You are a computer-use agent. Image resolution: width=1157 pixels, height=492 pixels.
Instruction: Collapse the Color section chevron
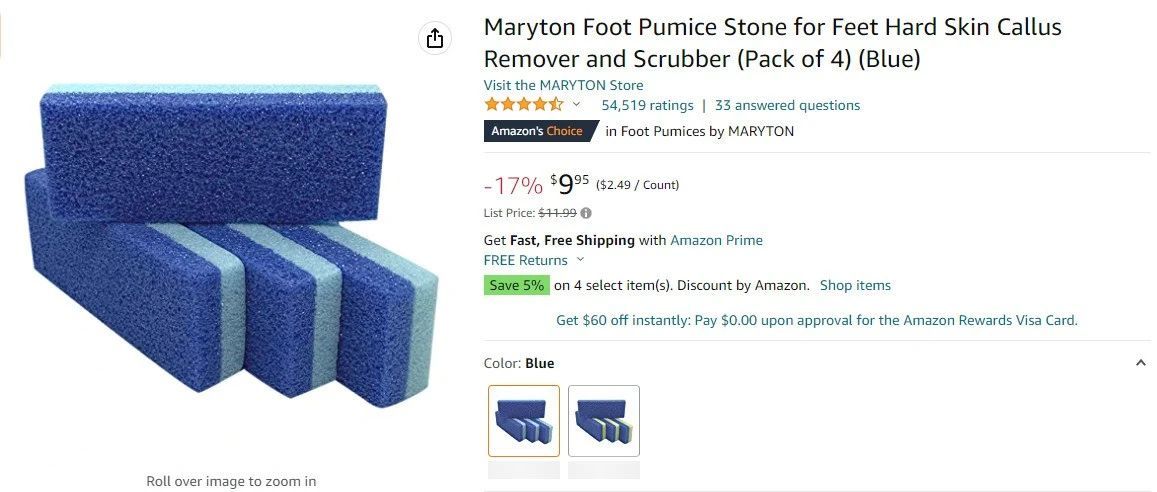(x=1141, y=363)
